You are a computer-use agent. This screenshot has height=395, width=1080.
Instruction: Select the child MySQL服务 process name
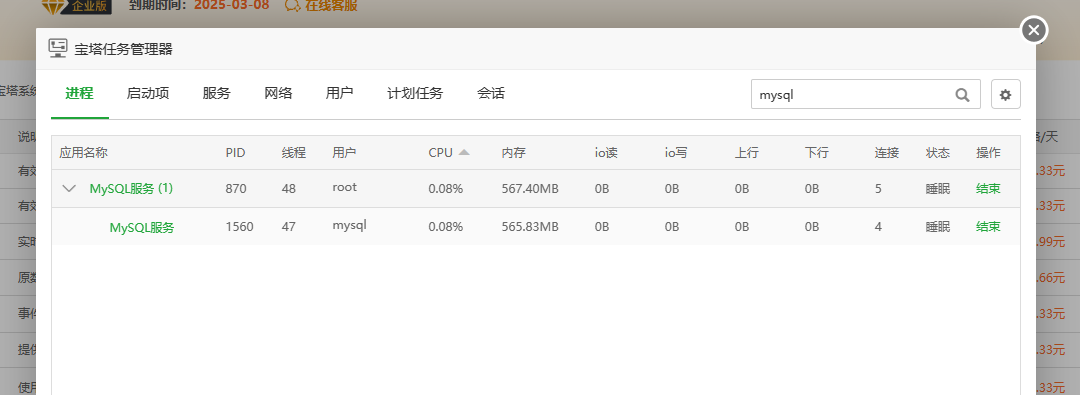point(142,227)
